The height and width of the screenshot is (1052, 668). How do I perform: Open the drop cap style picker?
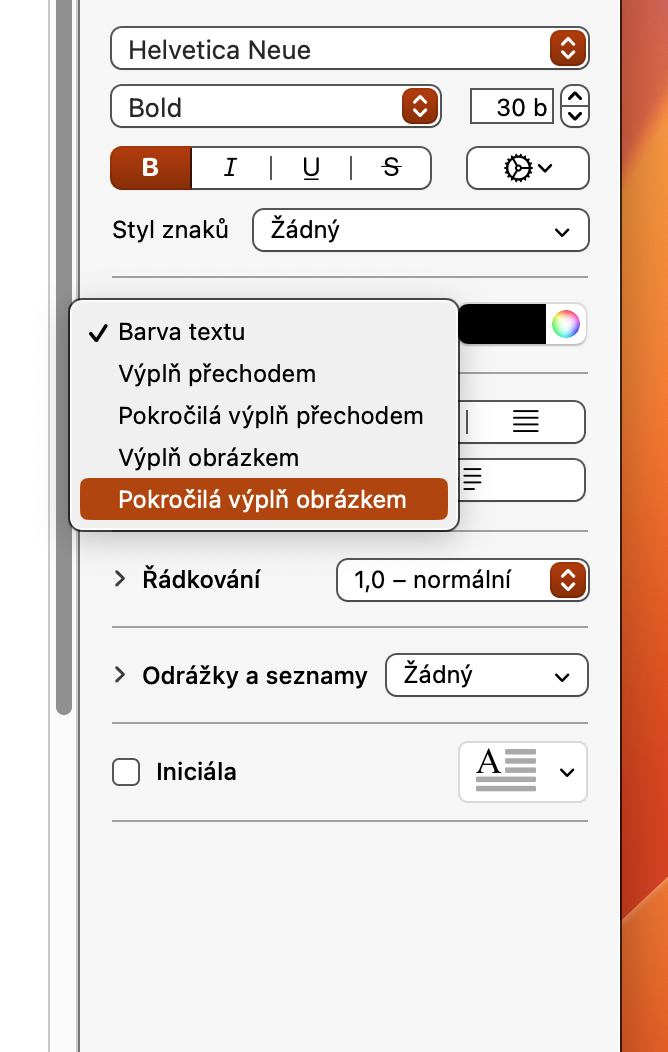pos(523,772)
